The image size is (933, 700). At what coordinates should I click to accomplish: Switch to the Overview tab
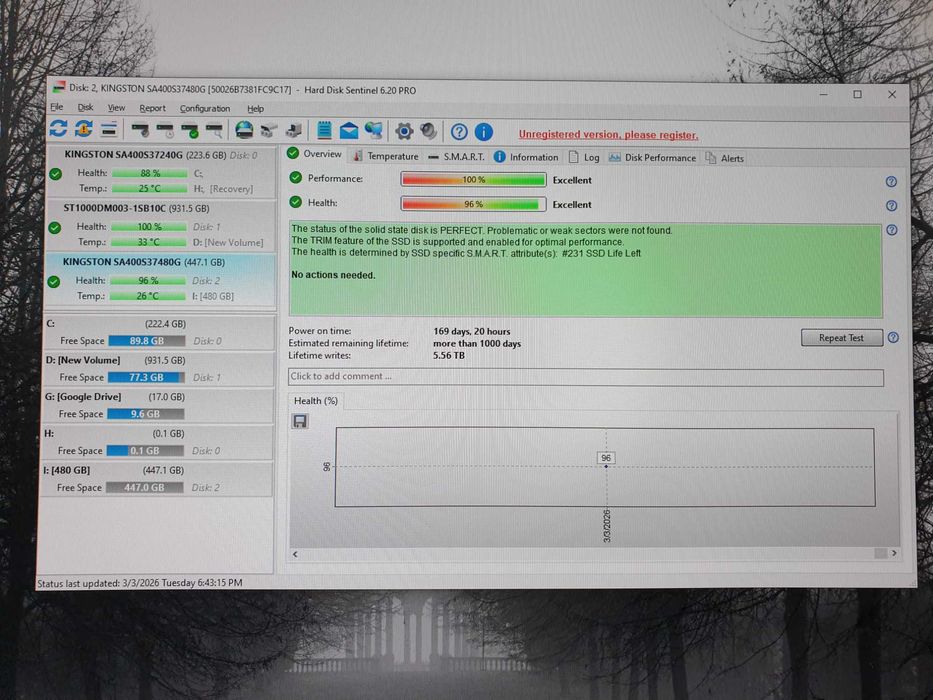pos(315,154)
